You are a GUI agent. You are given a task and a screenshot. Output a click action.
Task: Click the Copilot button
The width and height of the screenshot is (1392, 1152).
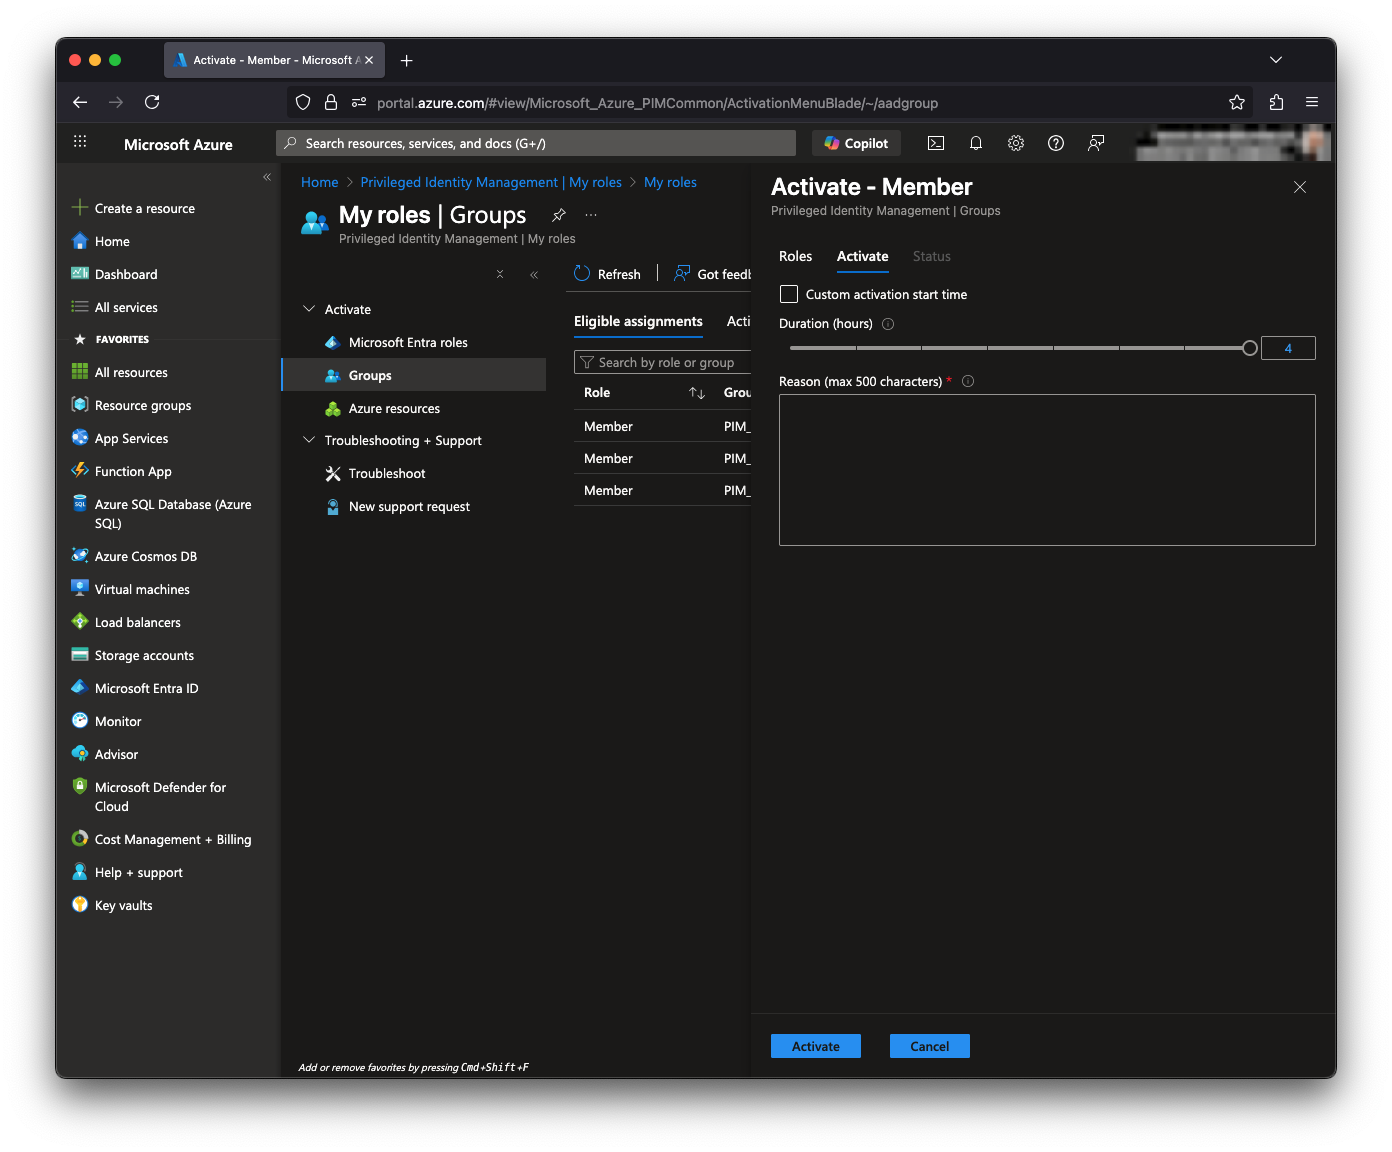pos(856,143)
